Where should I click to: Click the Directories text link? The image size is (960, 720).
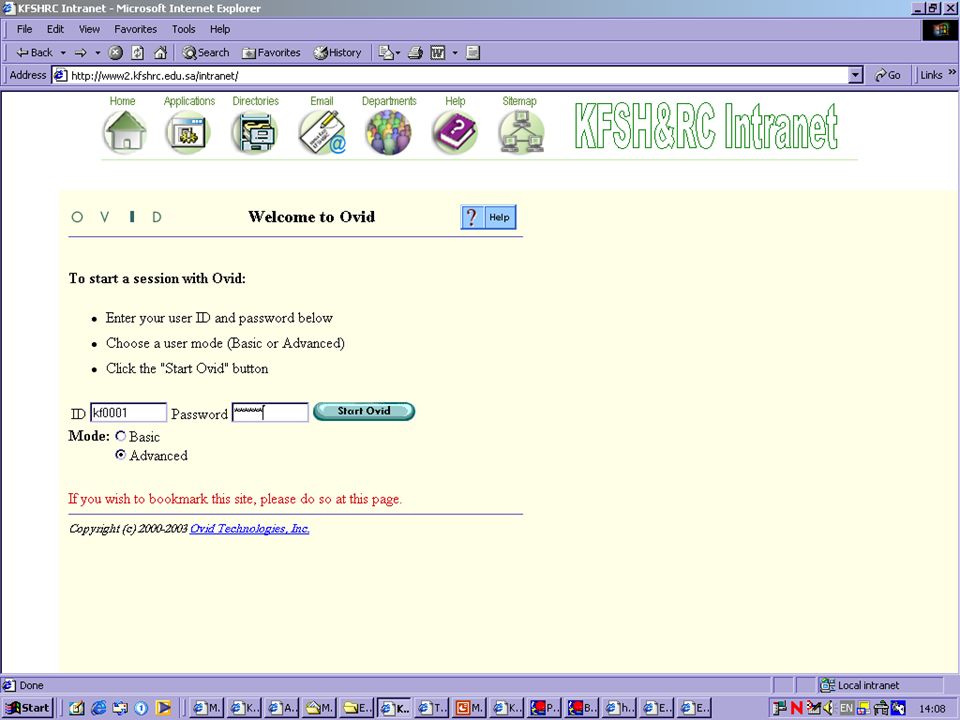[255, 101]
